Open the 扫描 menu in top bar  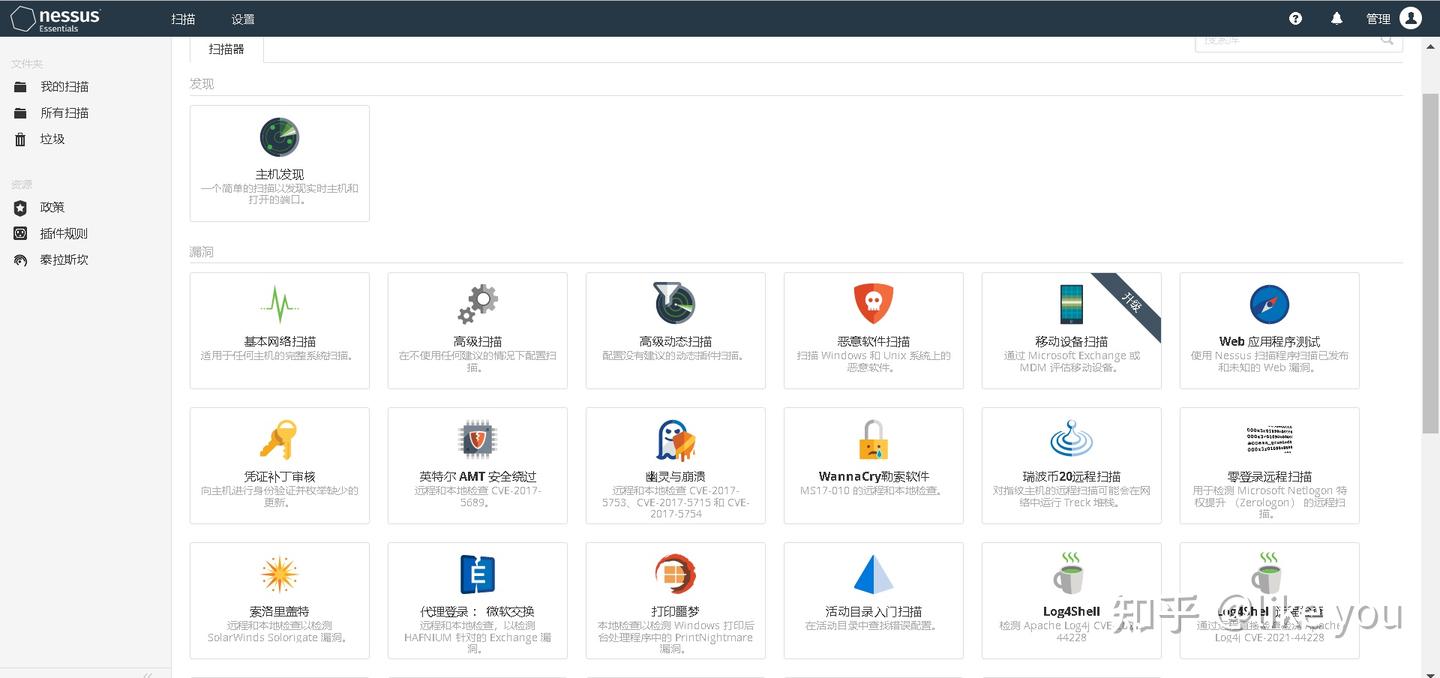183,19
